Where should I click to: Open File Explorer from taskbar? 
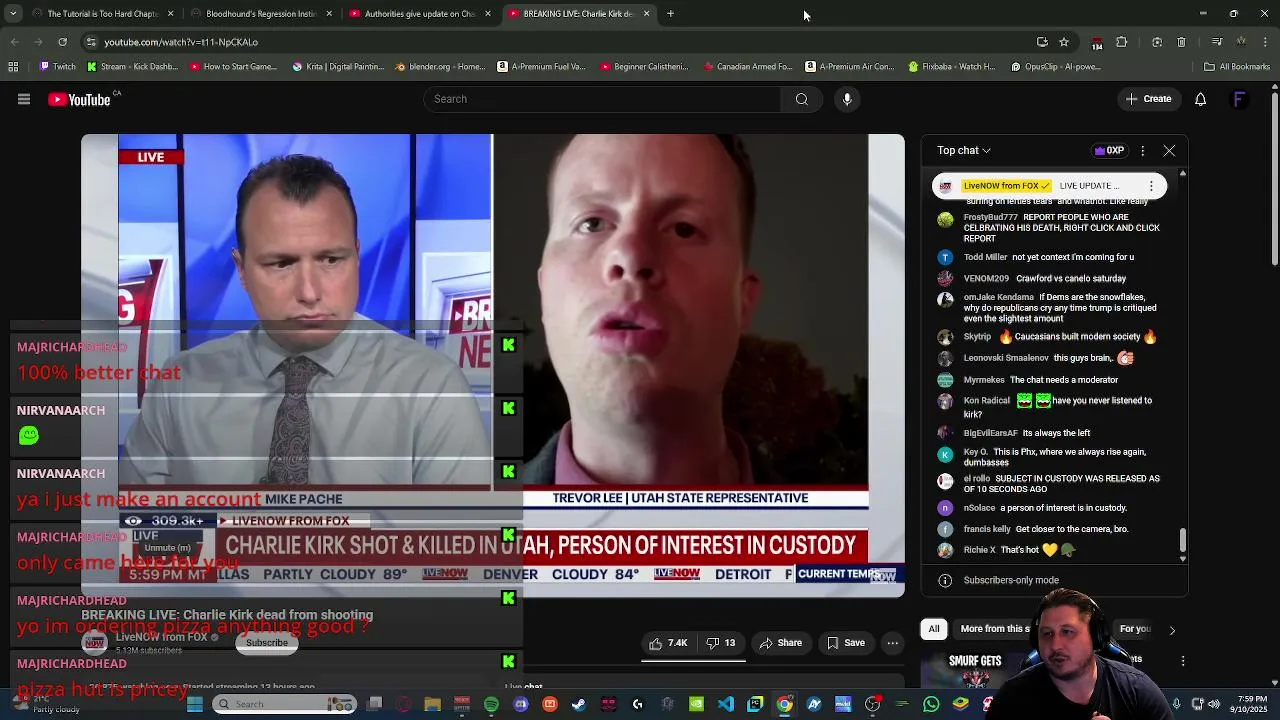pyautogui.click(x=433, y=705)
